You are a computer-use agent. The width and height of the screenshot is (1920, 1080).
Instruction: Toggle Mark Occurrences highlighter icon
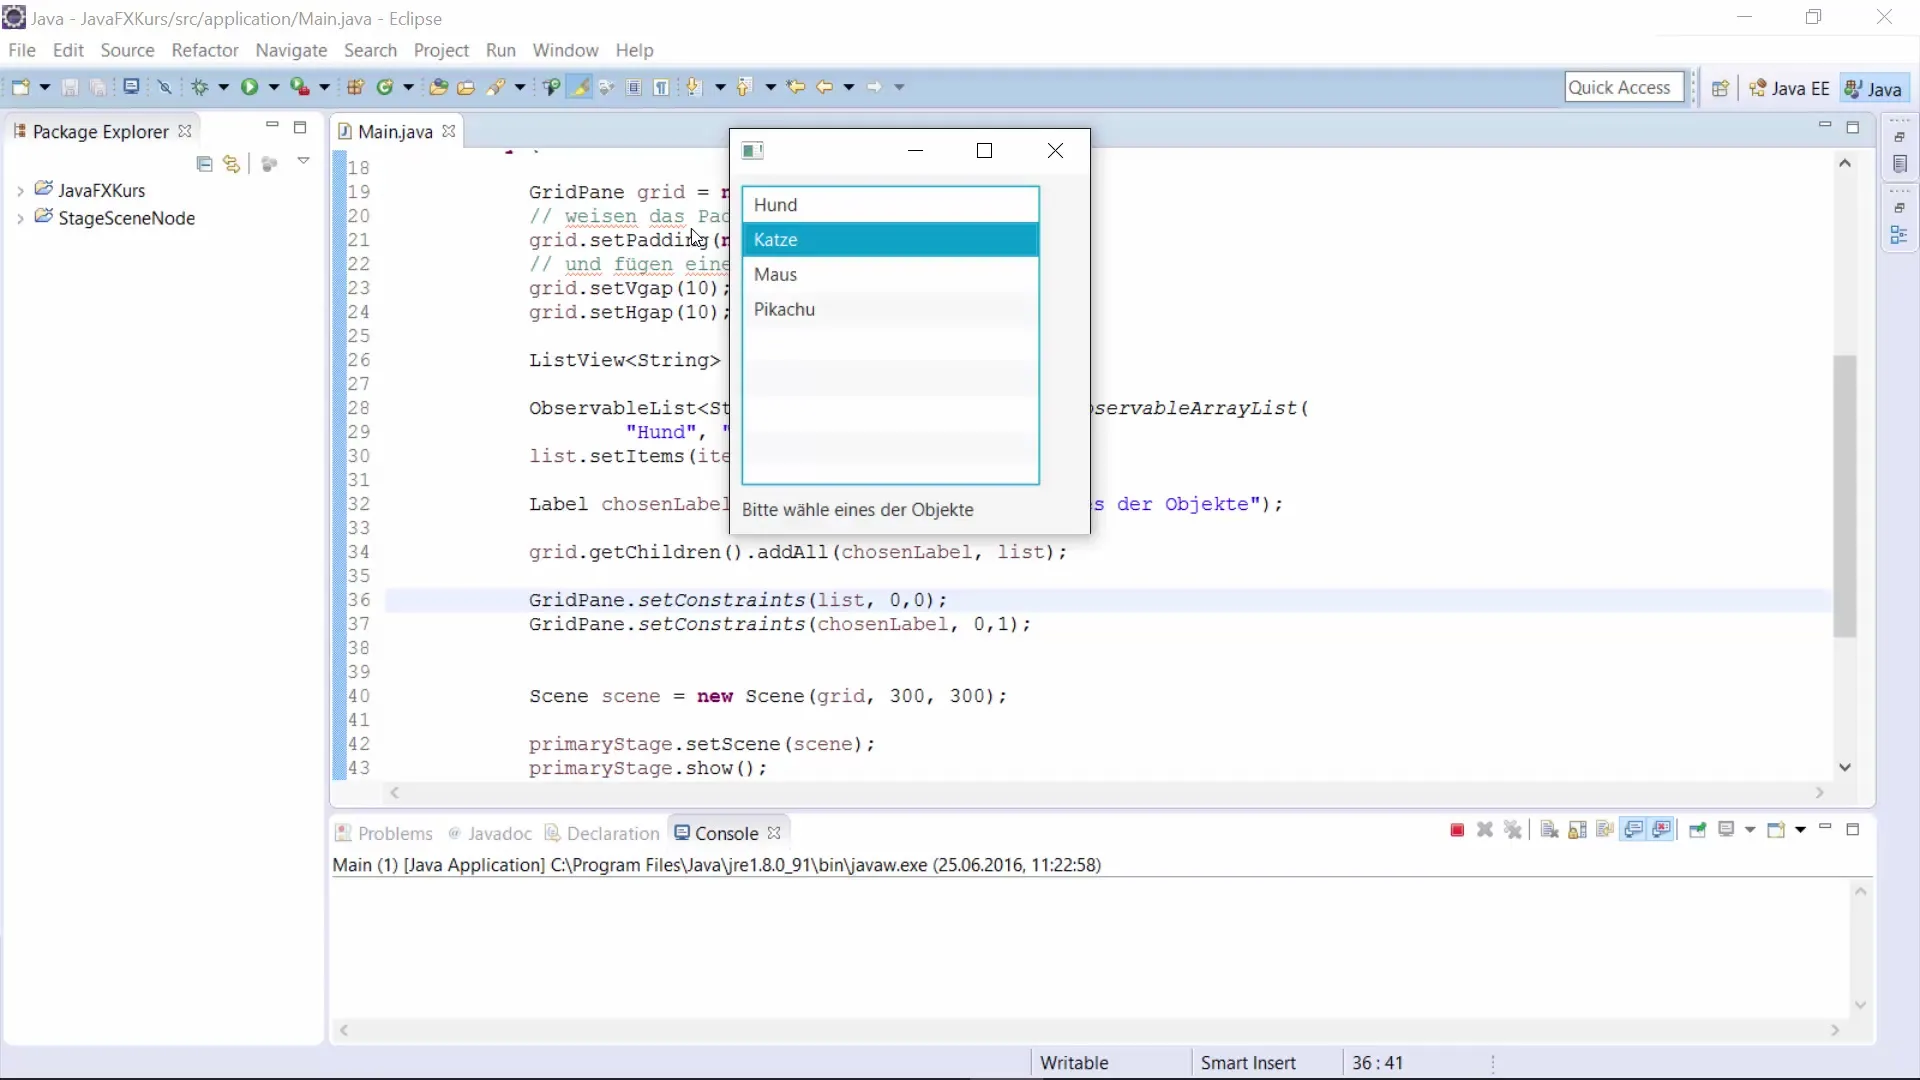click(579, 87)
